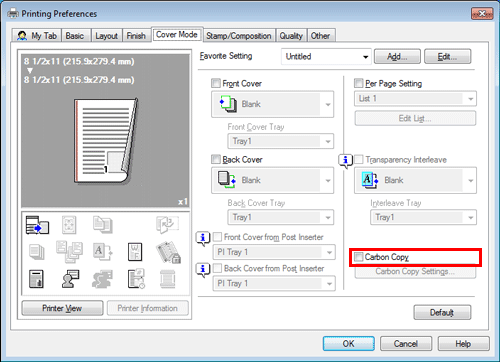Open the Favorite Setting Untitled dropdown
The image size is (500, 362).
[326, 57]
